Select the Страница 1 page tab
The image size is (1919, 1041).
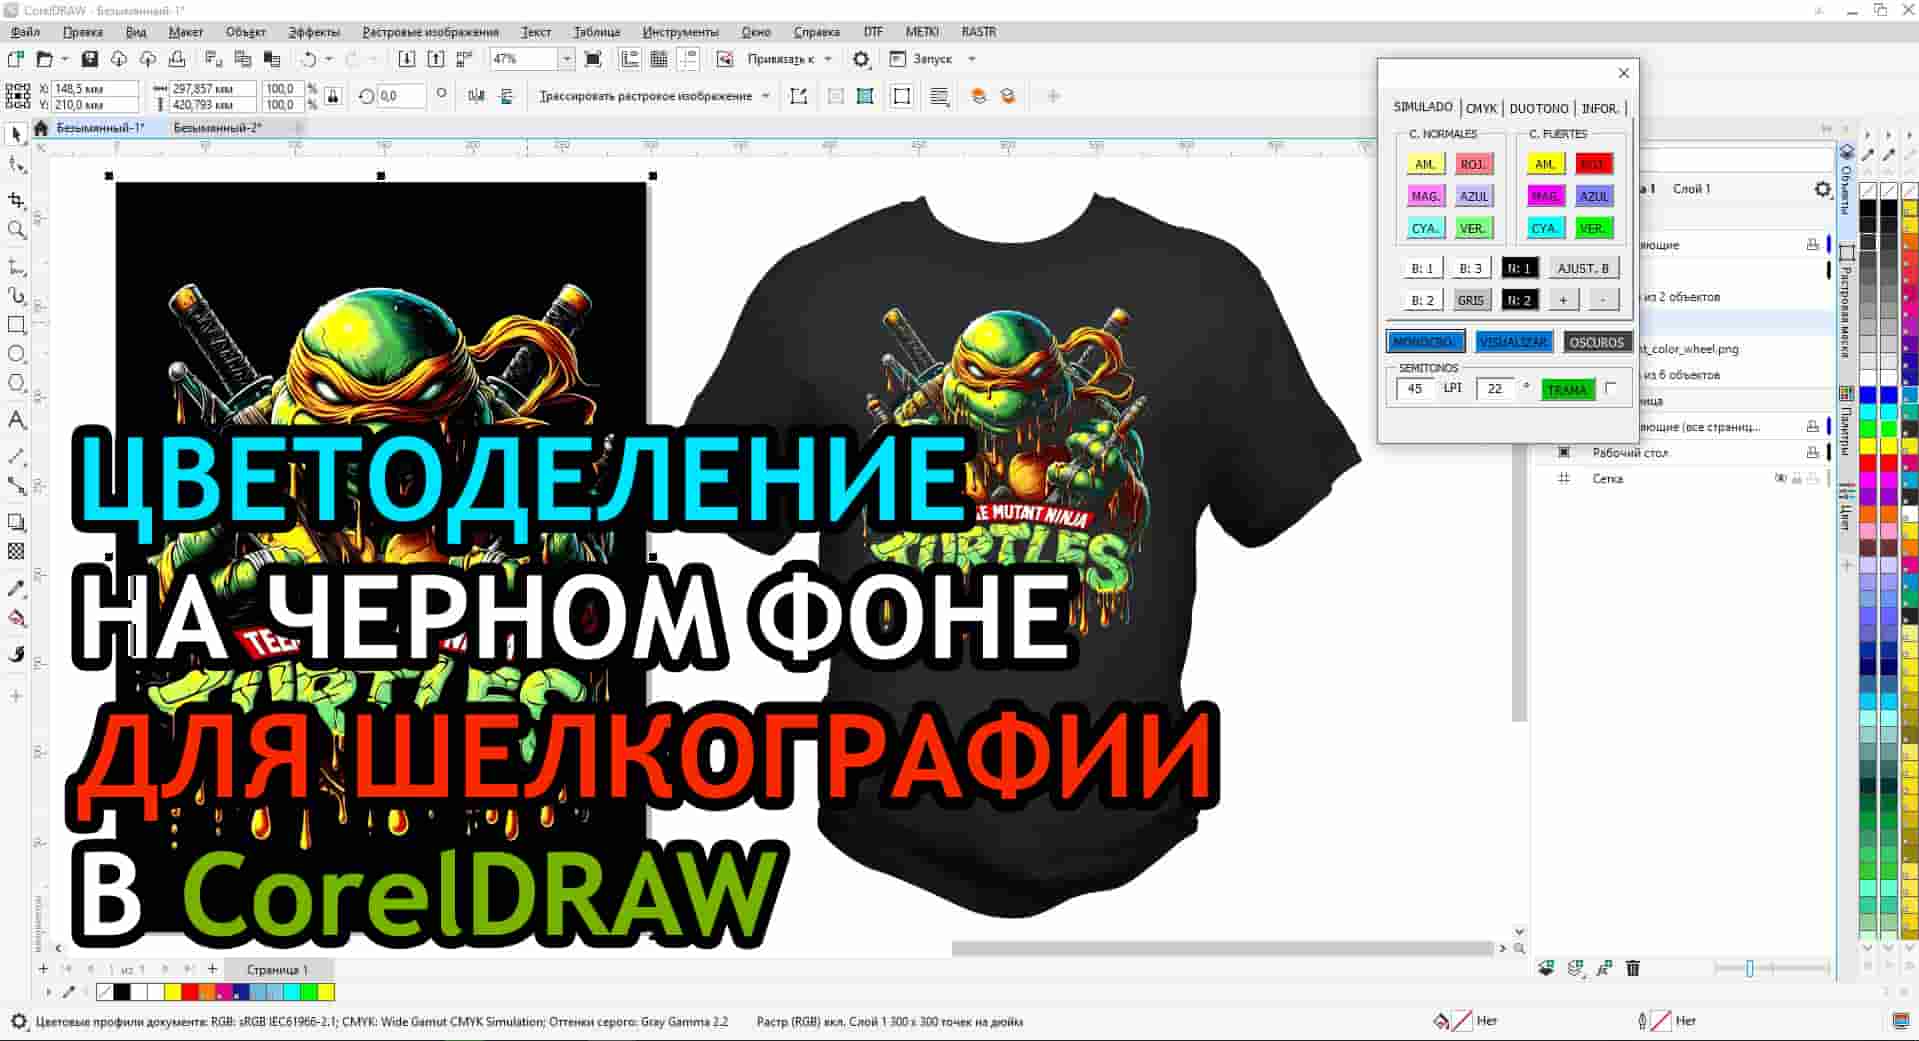[277, 969]
